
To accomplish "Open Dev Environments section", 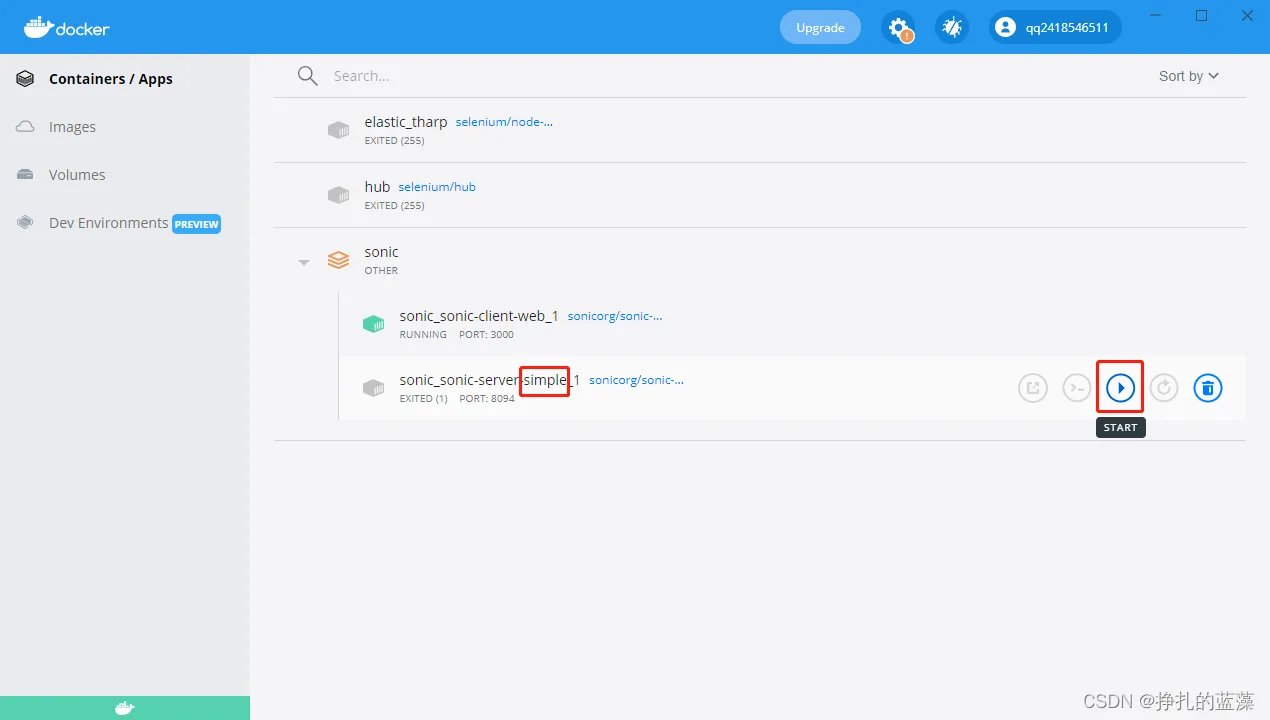I will 108,223.
